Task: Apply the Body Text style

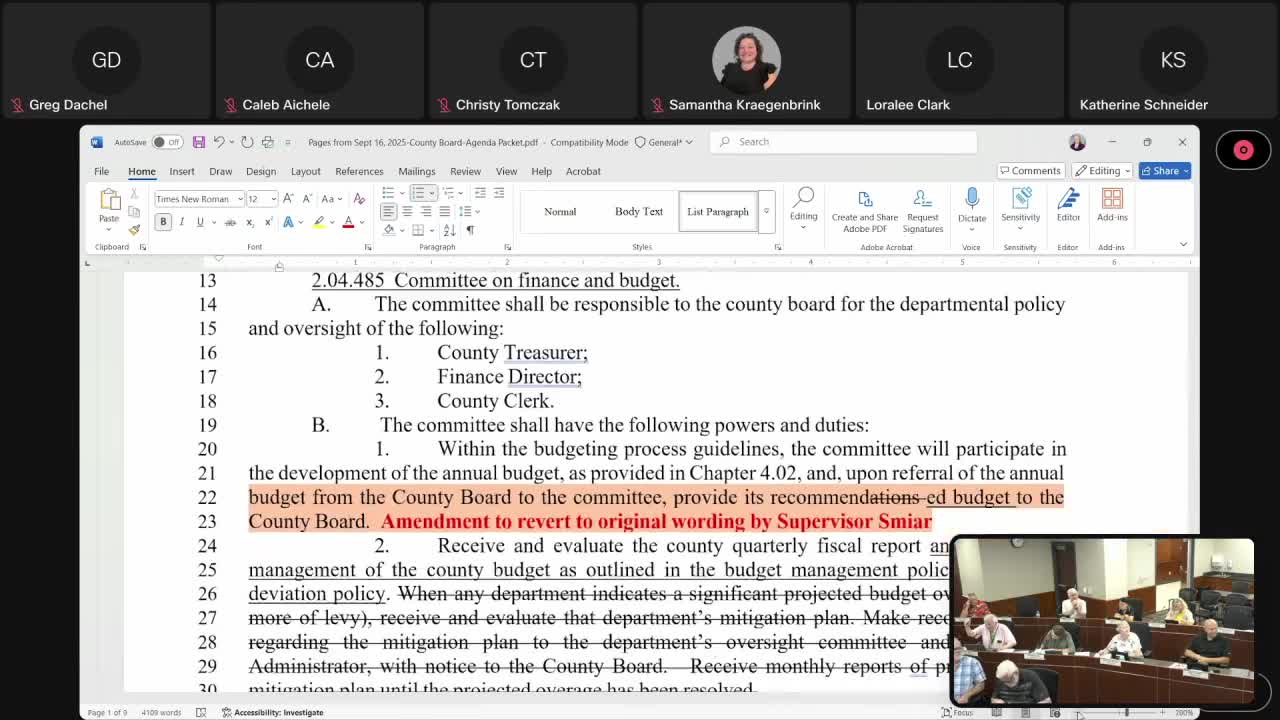Action: 639,211
